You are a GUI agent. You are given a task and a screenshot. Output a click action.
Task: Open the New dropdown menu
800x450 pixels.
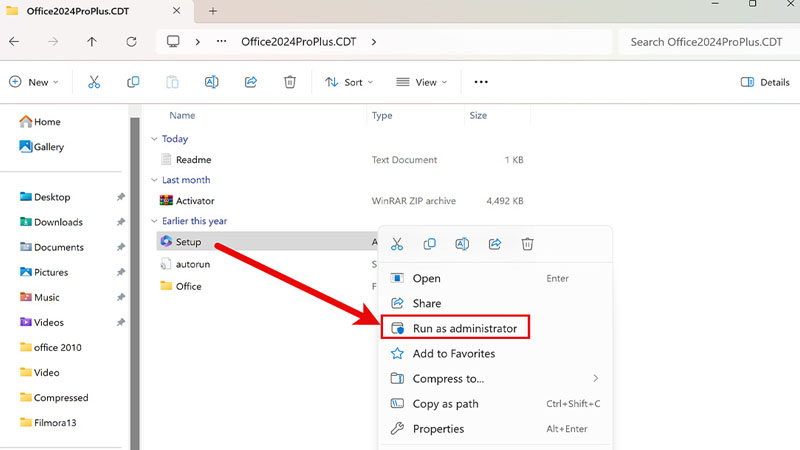(x=34, y=82)
